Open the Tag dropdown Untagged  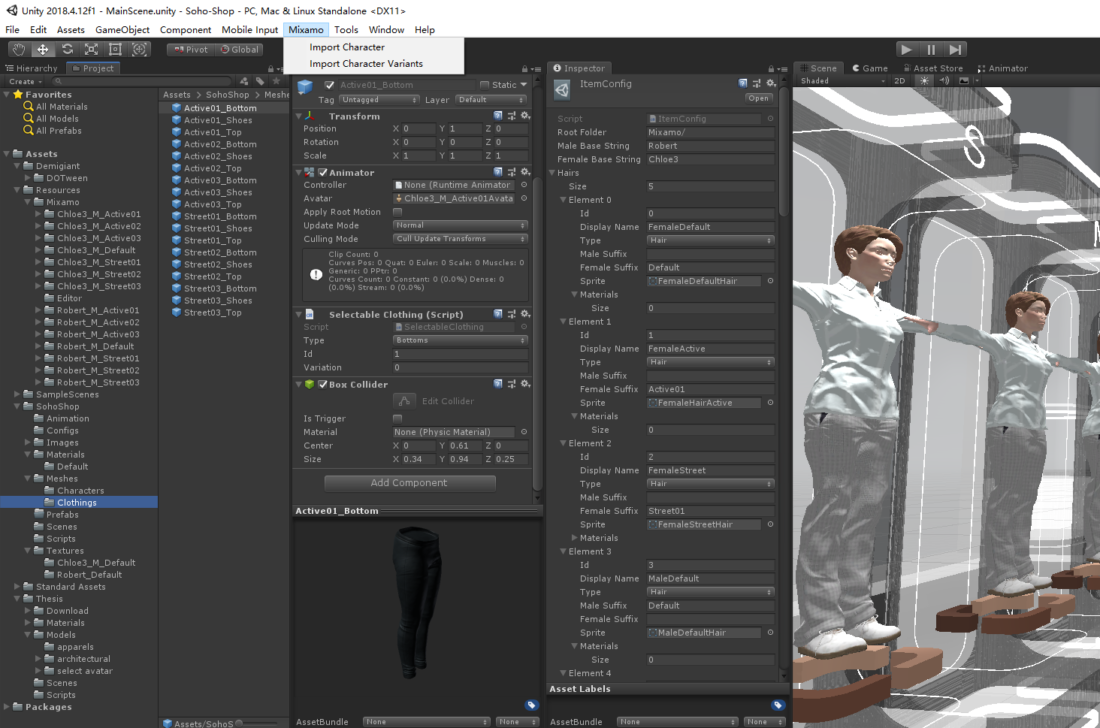click(380, 100)
